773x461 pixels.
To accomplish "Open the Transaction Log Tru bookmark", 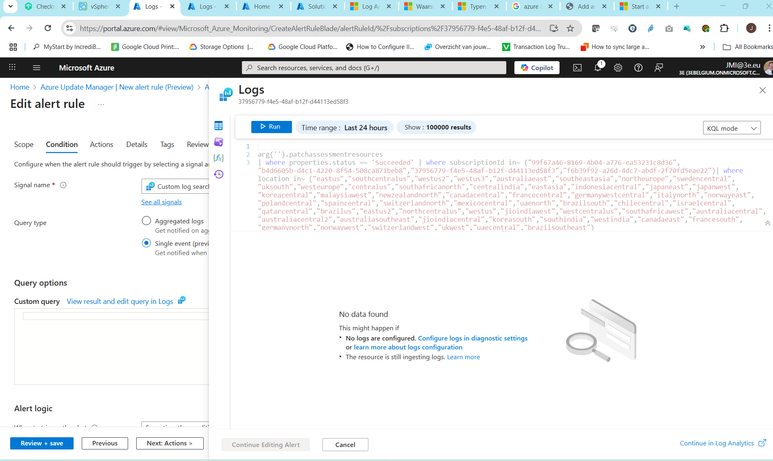I will coord(536,47).
